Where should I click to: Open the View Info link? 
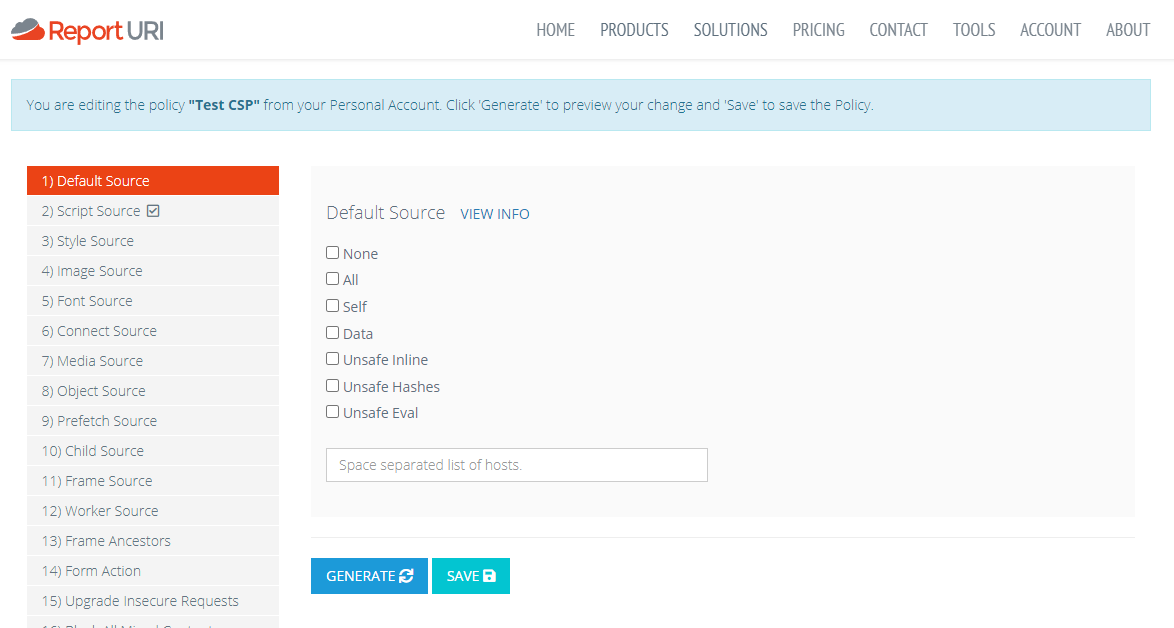click(495, 214)
